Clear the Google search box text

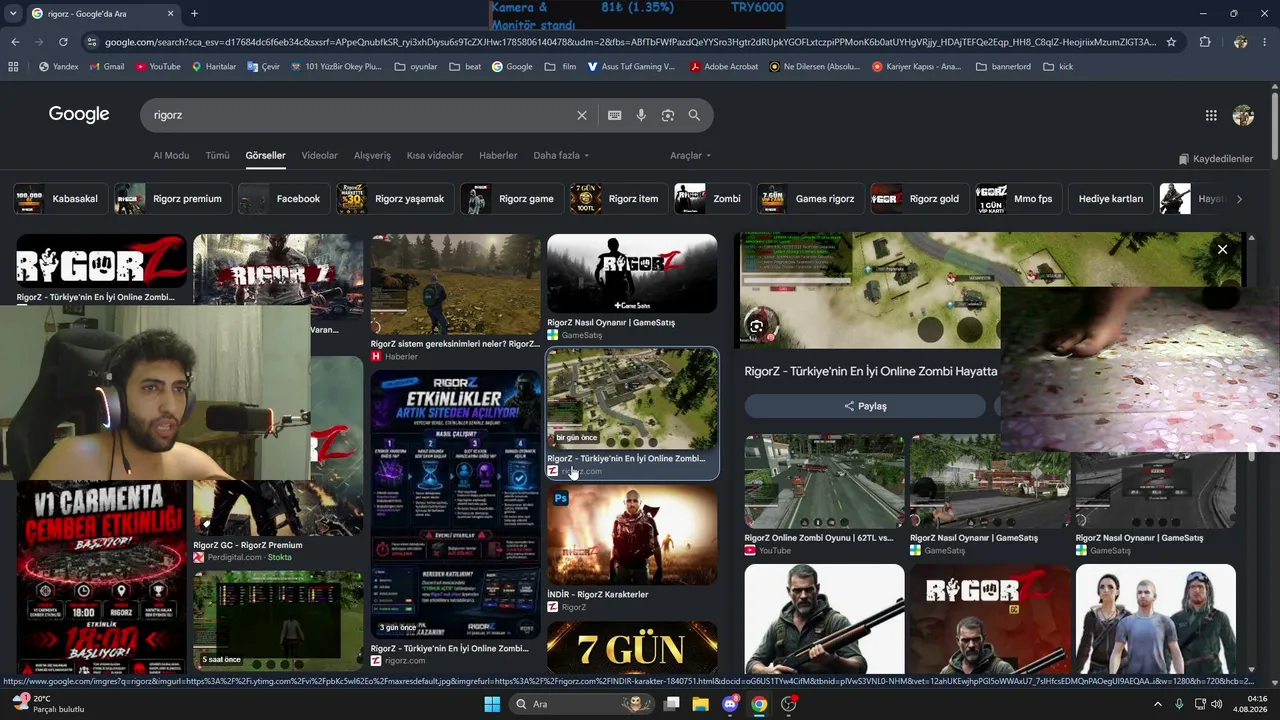pos(582,115)
